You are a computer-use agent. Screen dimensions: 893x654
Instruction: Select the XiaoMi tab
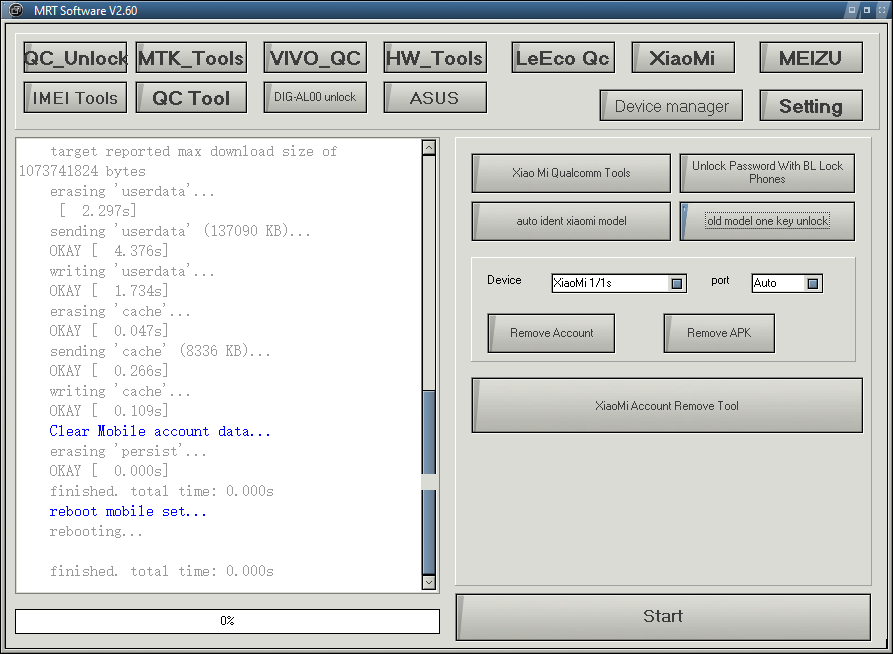[x=683, y=58]
